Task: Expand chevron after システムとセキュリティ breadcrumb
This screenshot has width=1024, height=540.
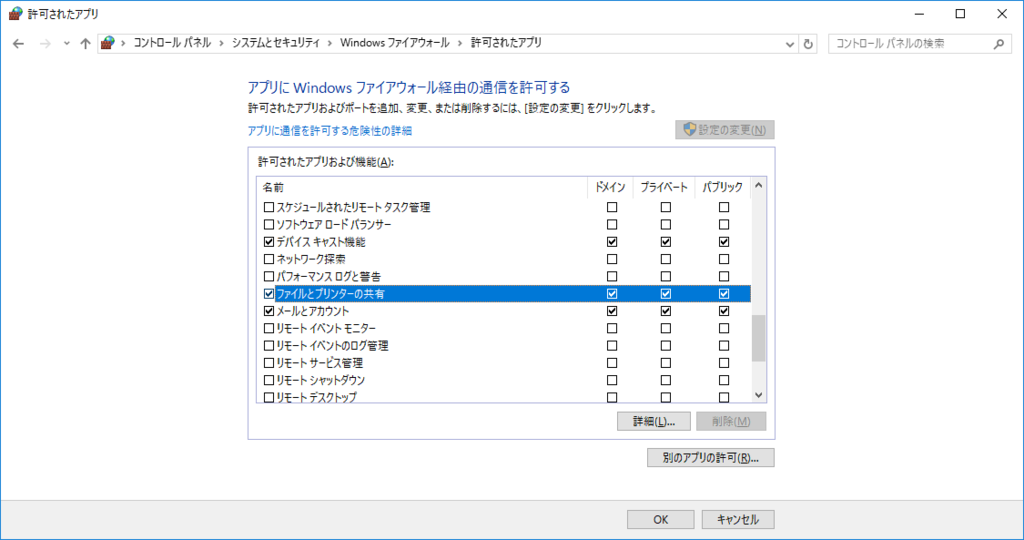Action: [x=330, y=43]
